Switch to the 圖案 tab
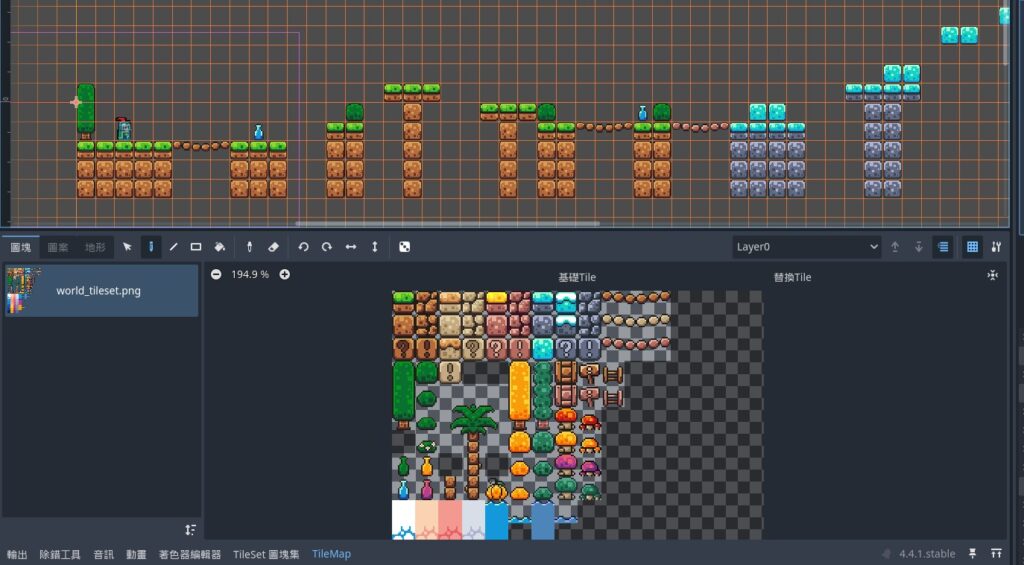This screenshot has width=1024, height=565. [57, 247]
